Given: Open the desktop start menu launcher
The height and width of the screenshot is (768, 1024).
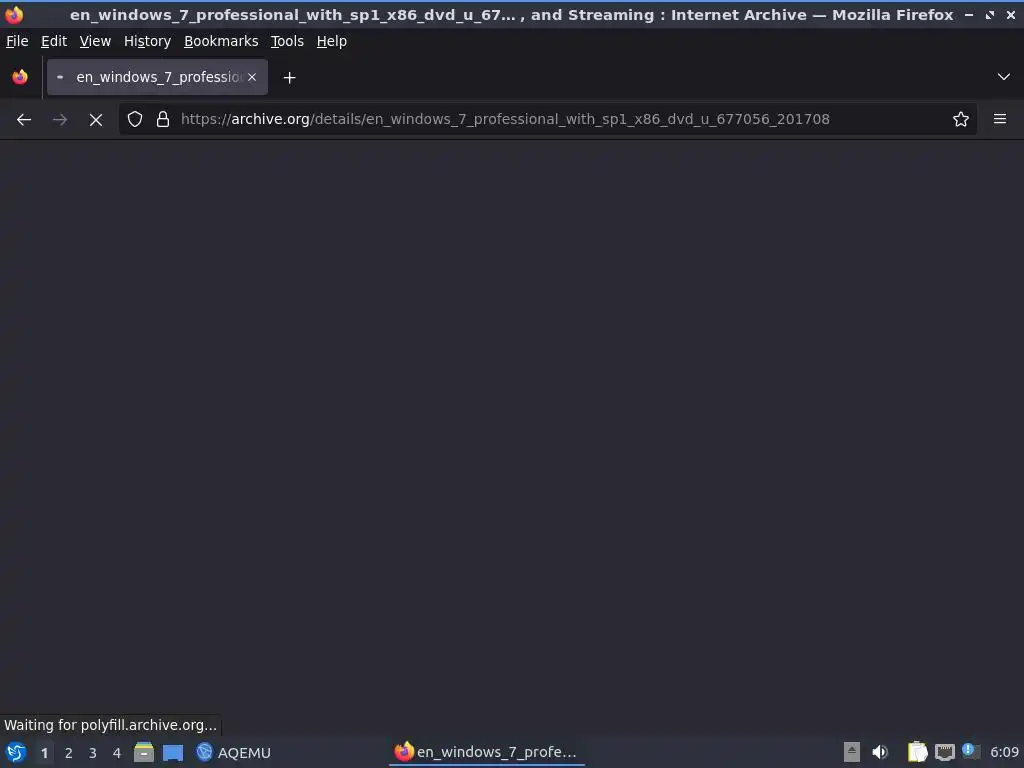Looking at the screenshot, I should pos(16,752).
